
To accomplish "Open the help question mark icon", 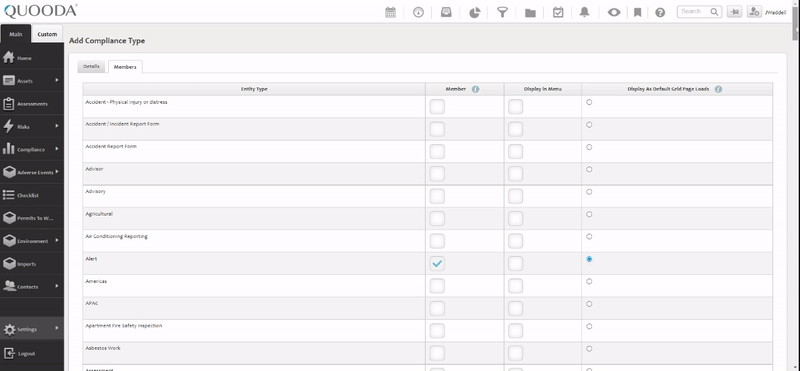I will click(660, 12).
